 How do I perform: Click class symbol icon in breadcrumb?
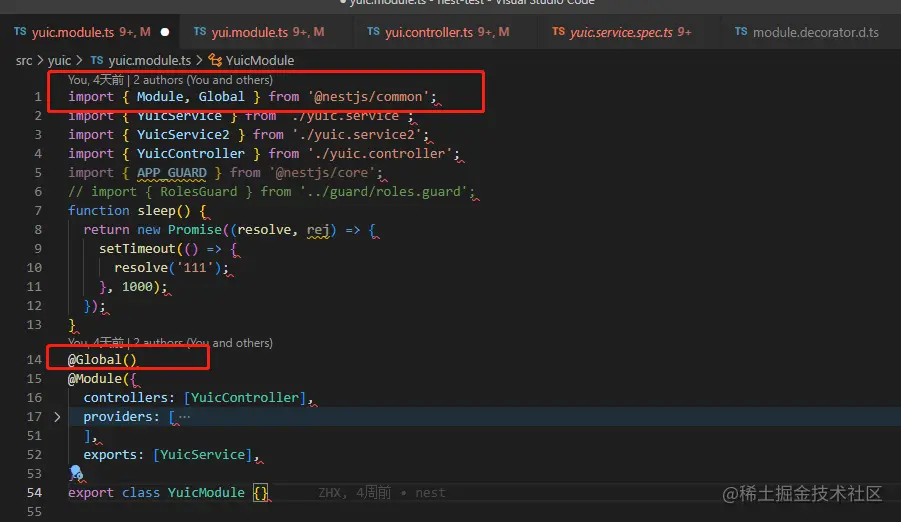point(215,60)
